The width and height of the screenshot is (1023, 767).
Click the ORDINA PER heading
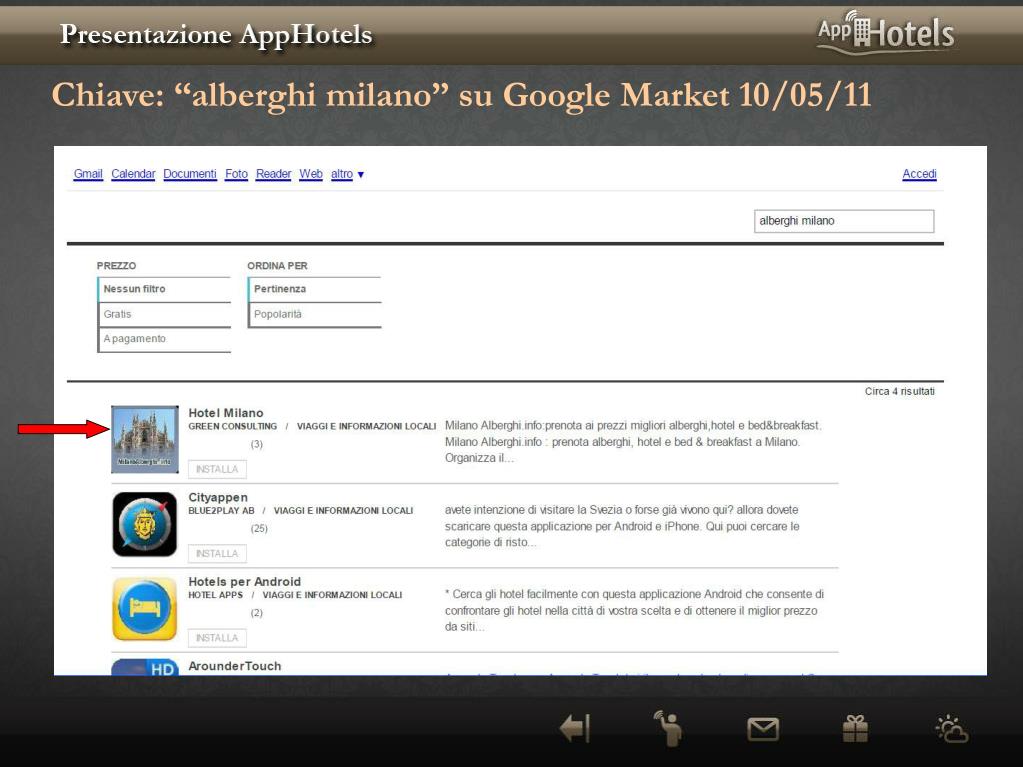click(277, 266)
